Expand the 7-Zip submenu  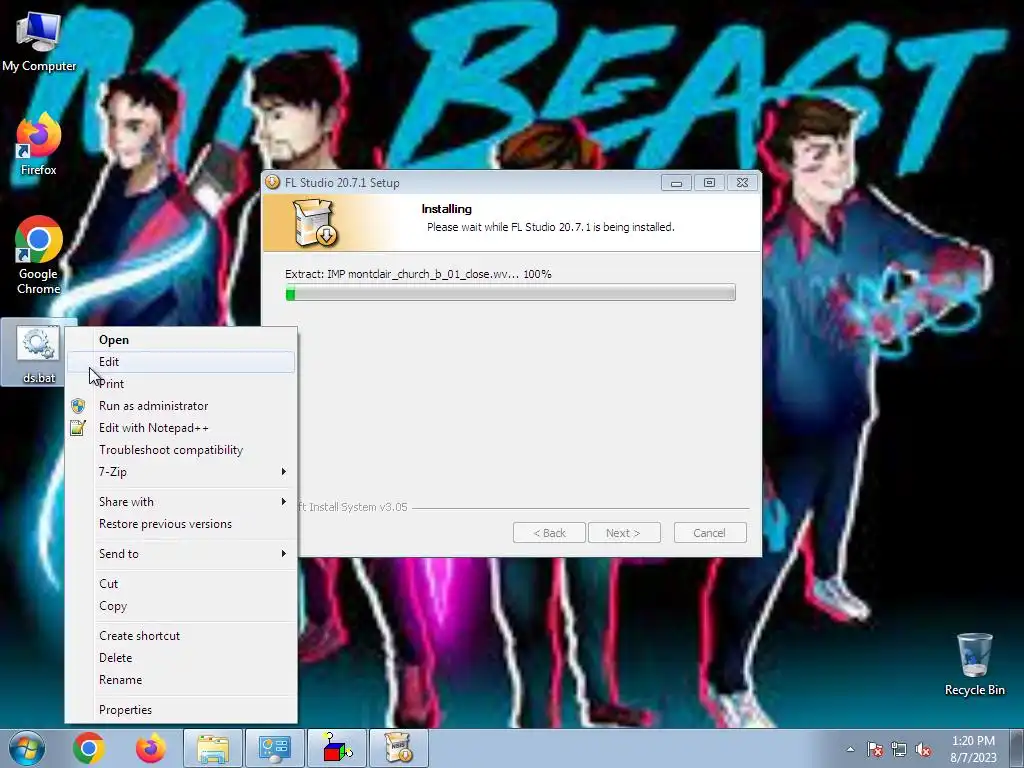(181, 472)
